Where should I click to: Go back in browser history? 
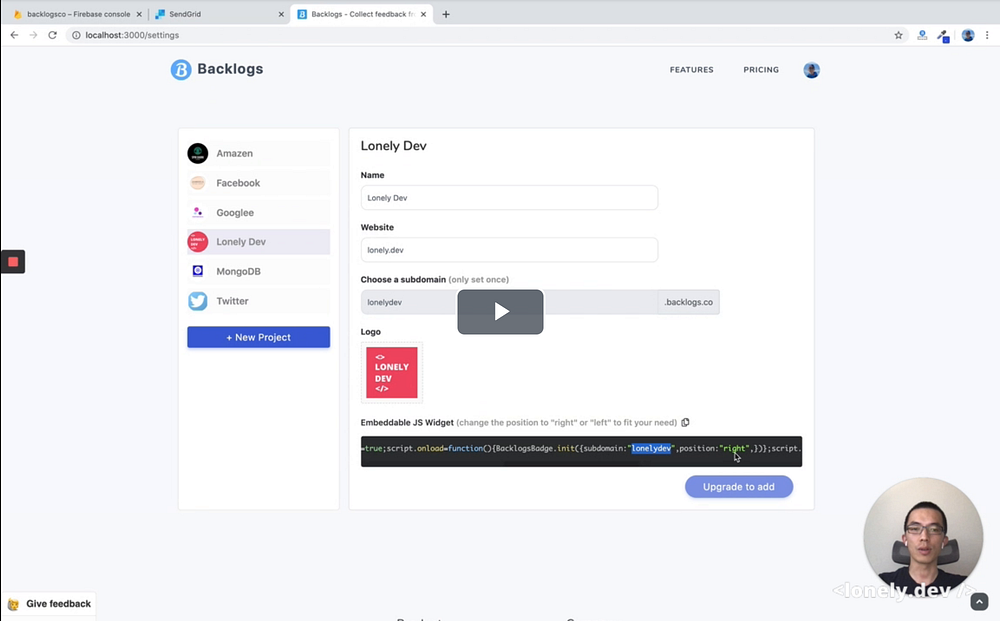point(14,35)
